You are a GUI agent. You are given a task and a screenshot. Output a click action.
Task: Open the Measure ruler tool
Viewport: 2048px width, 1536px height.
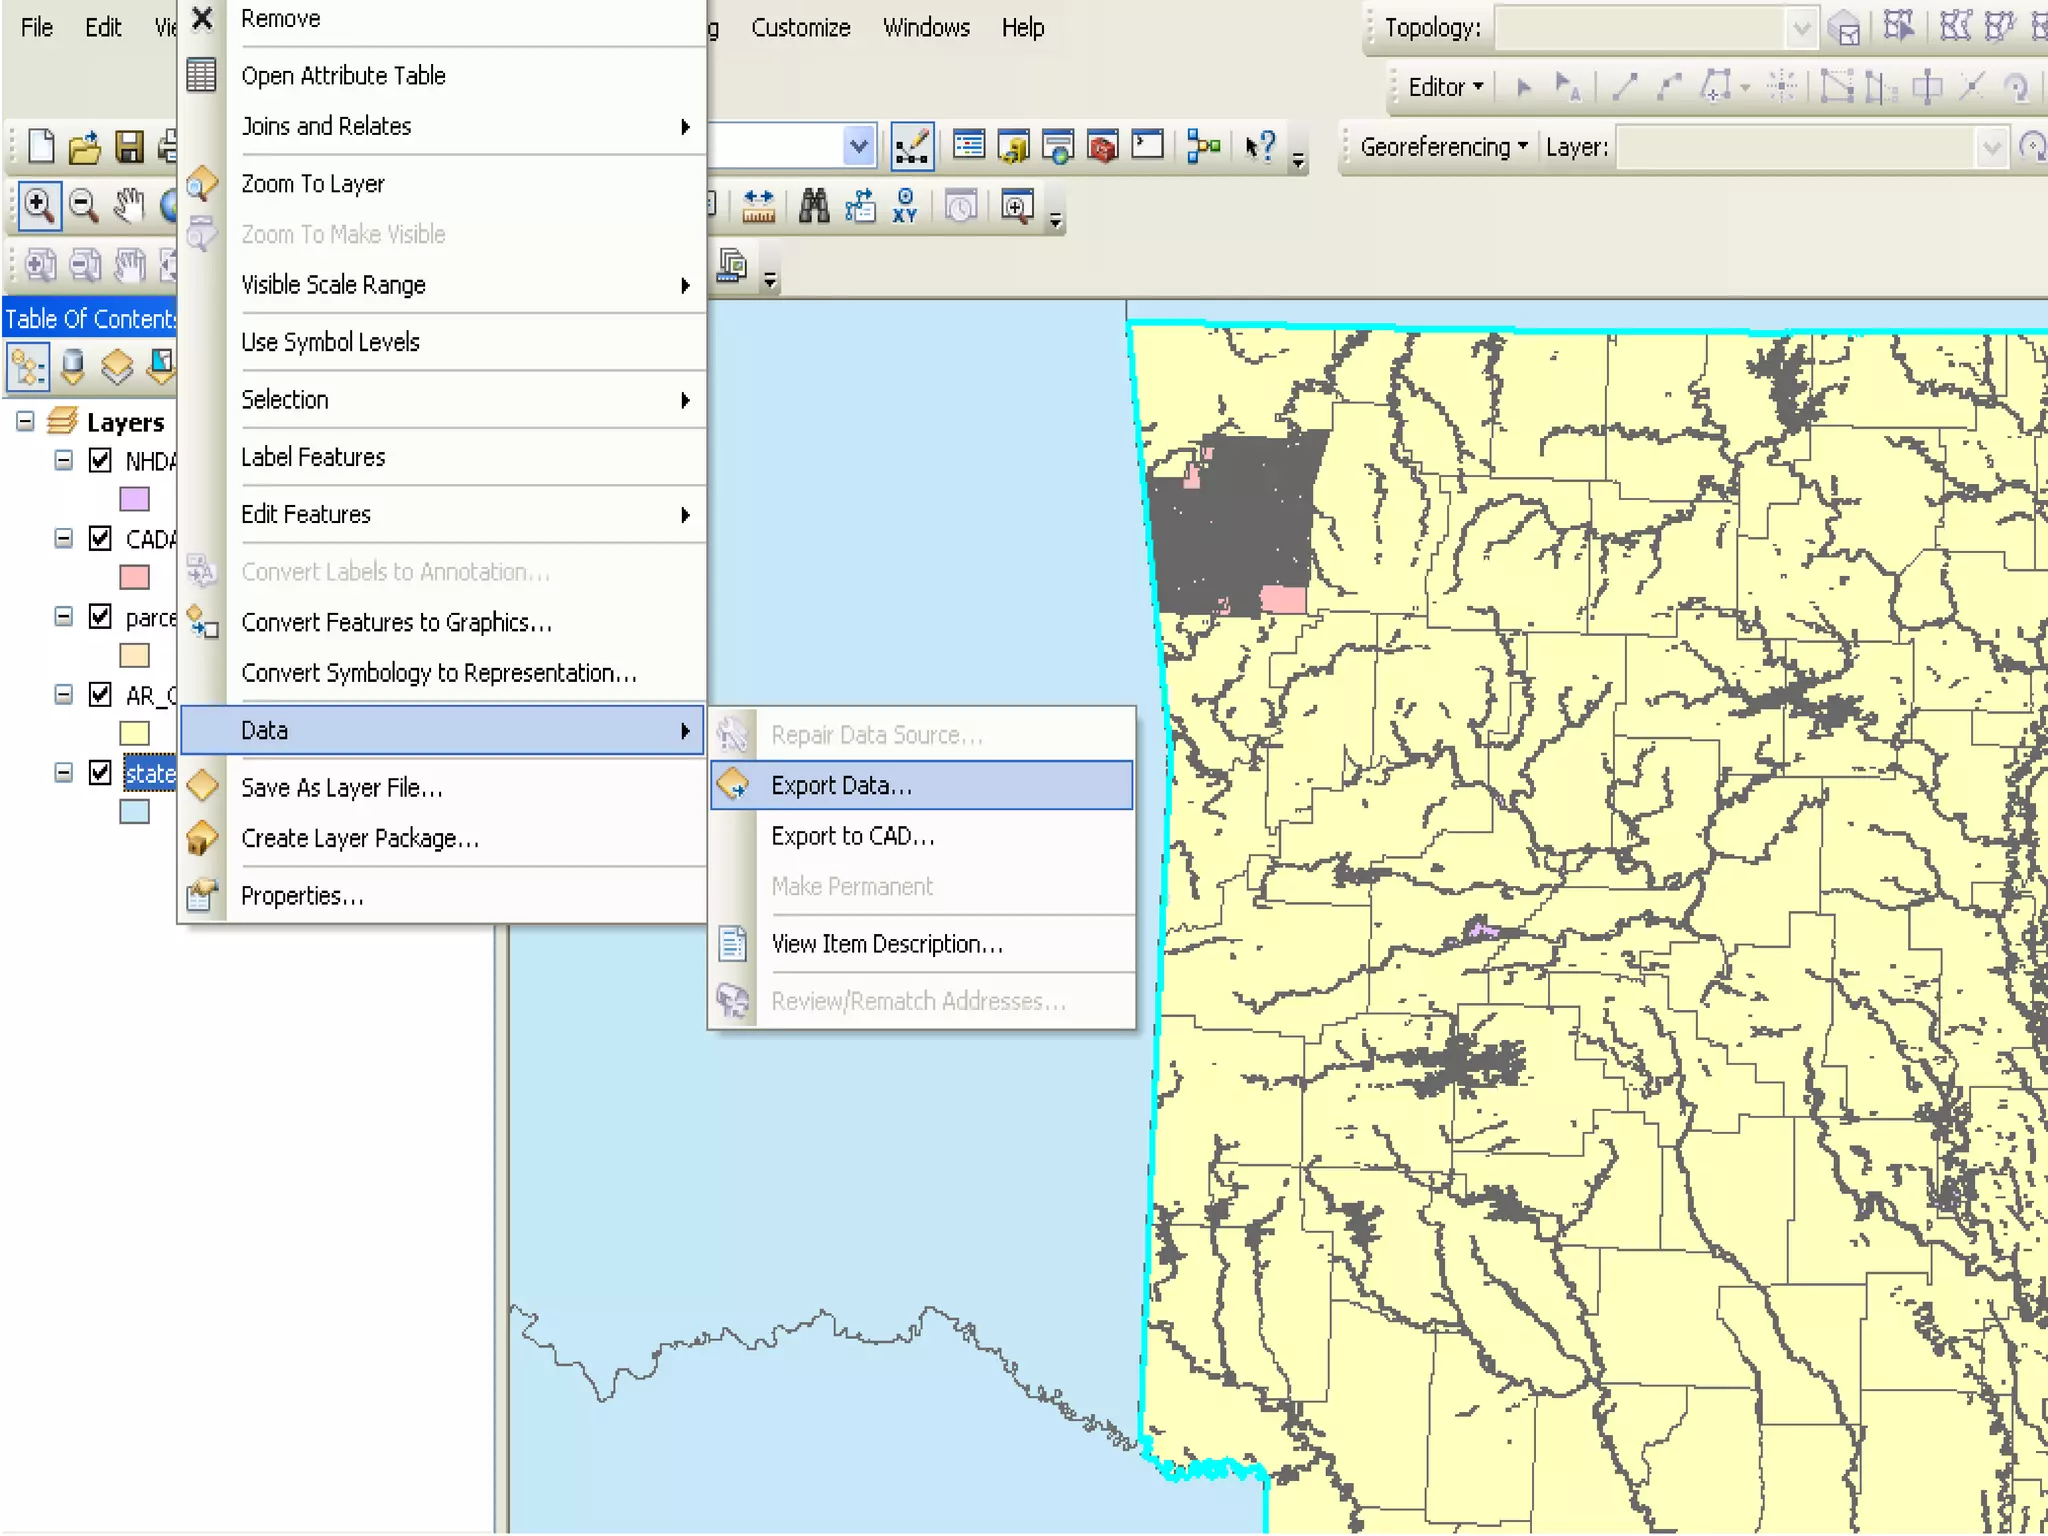(759, 207)
